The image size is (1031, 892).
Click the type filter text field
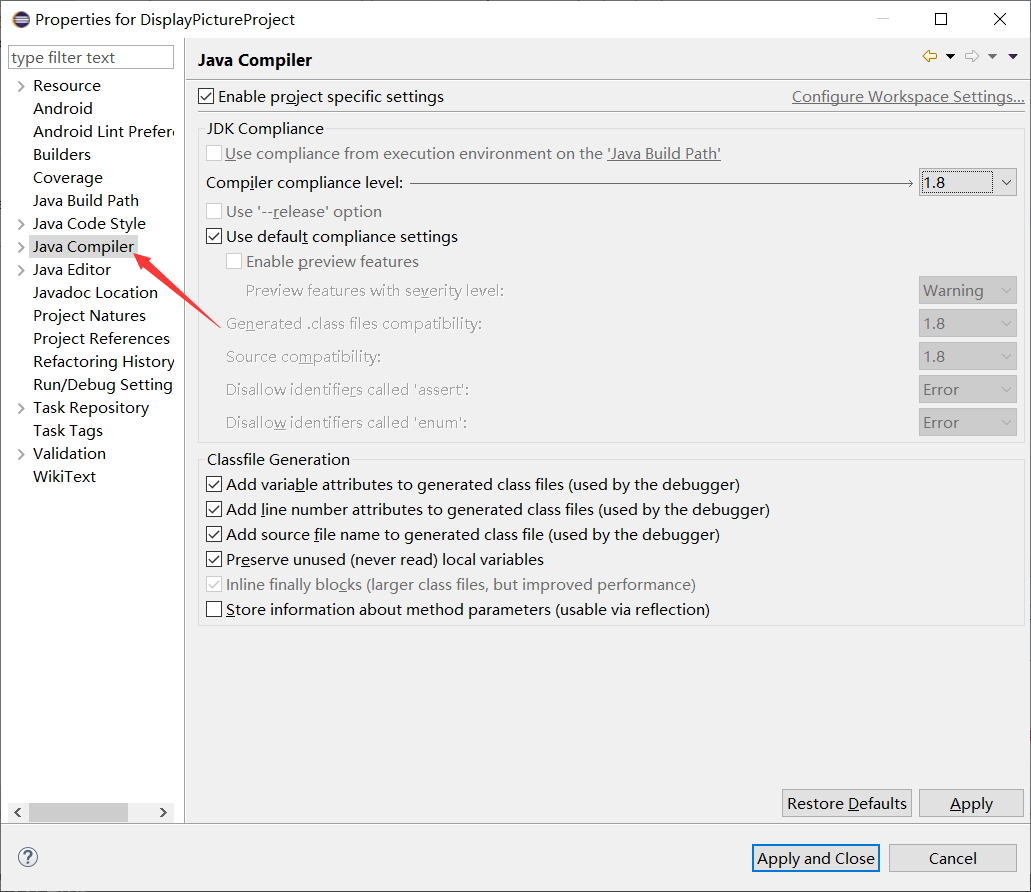coord(90,57)
